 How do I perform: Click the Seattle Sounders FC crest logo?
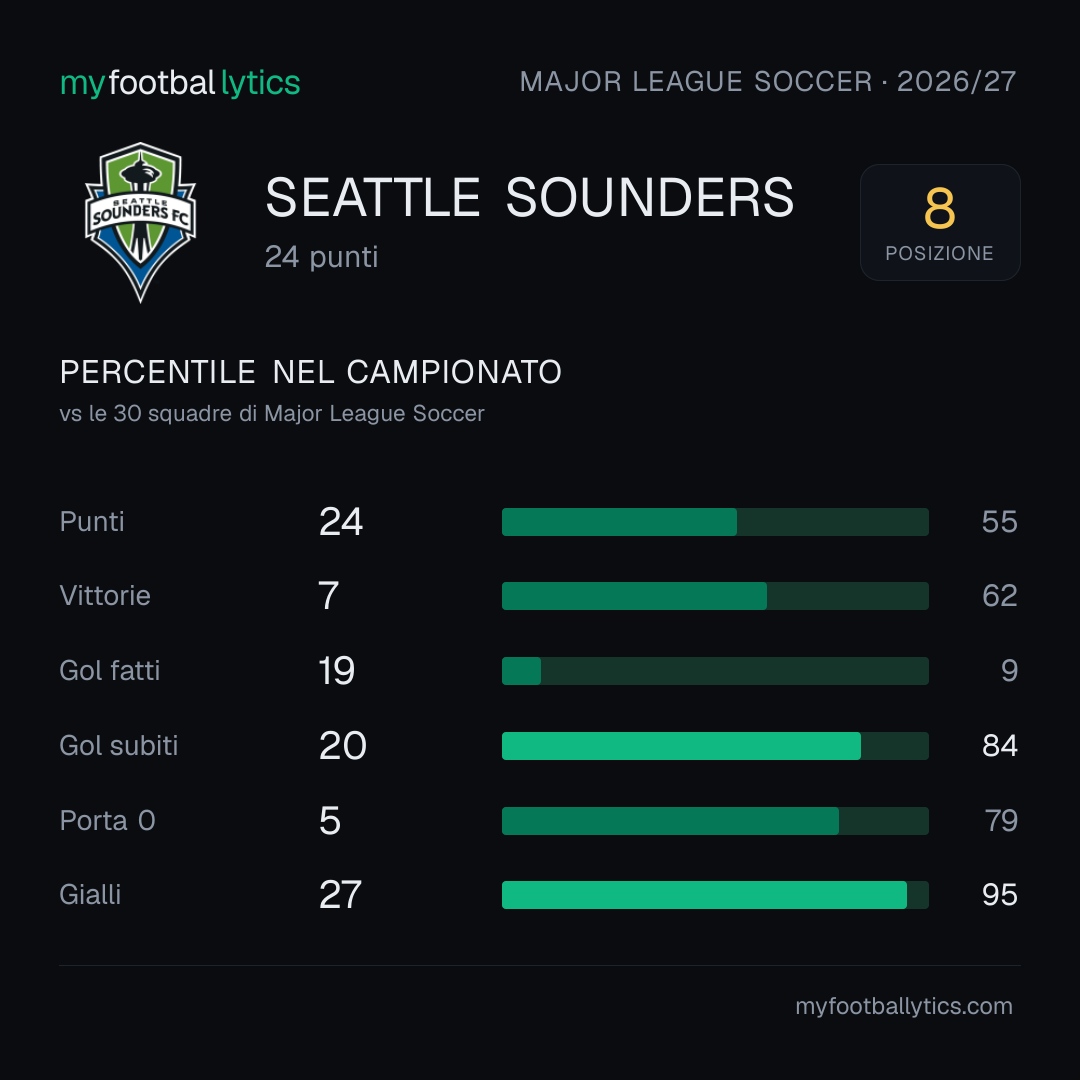(x=141, y=222)
